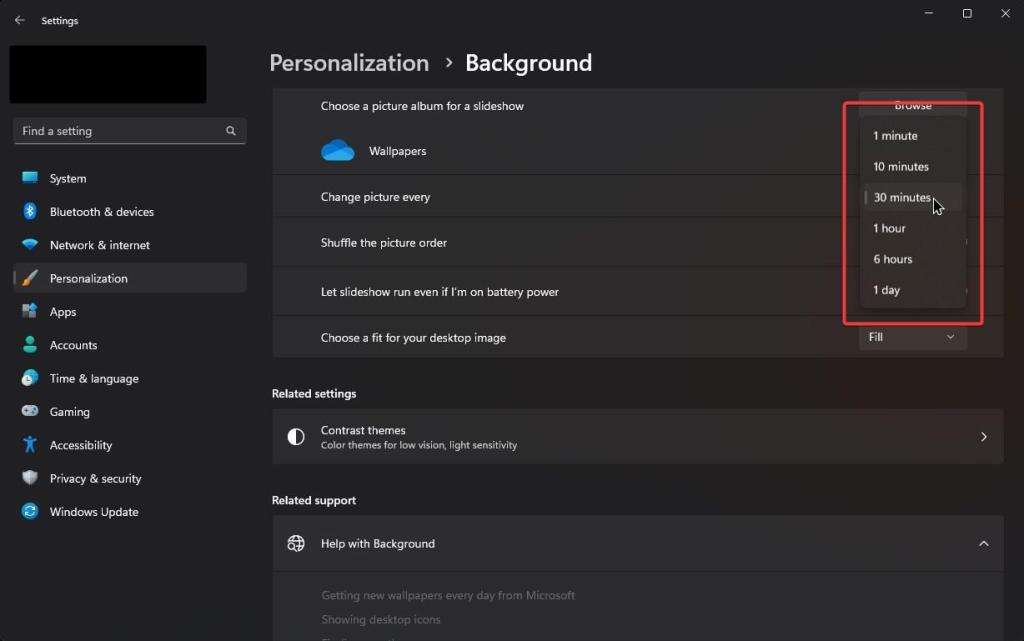Screen dimensions: 1024x641
Task: Open Privacy & security settings
Action: [129, 478]
